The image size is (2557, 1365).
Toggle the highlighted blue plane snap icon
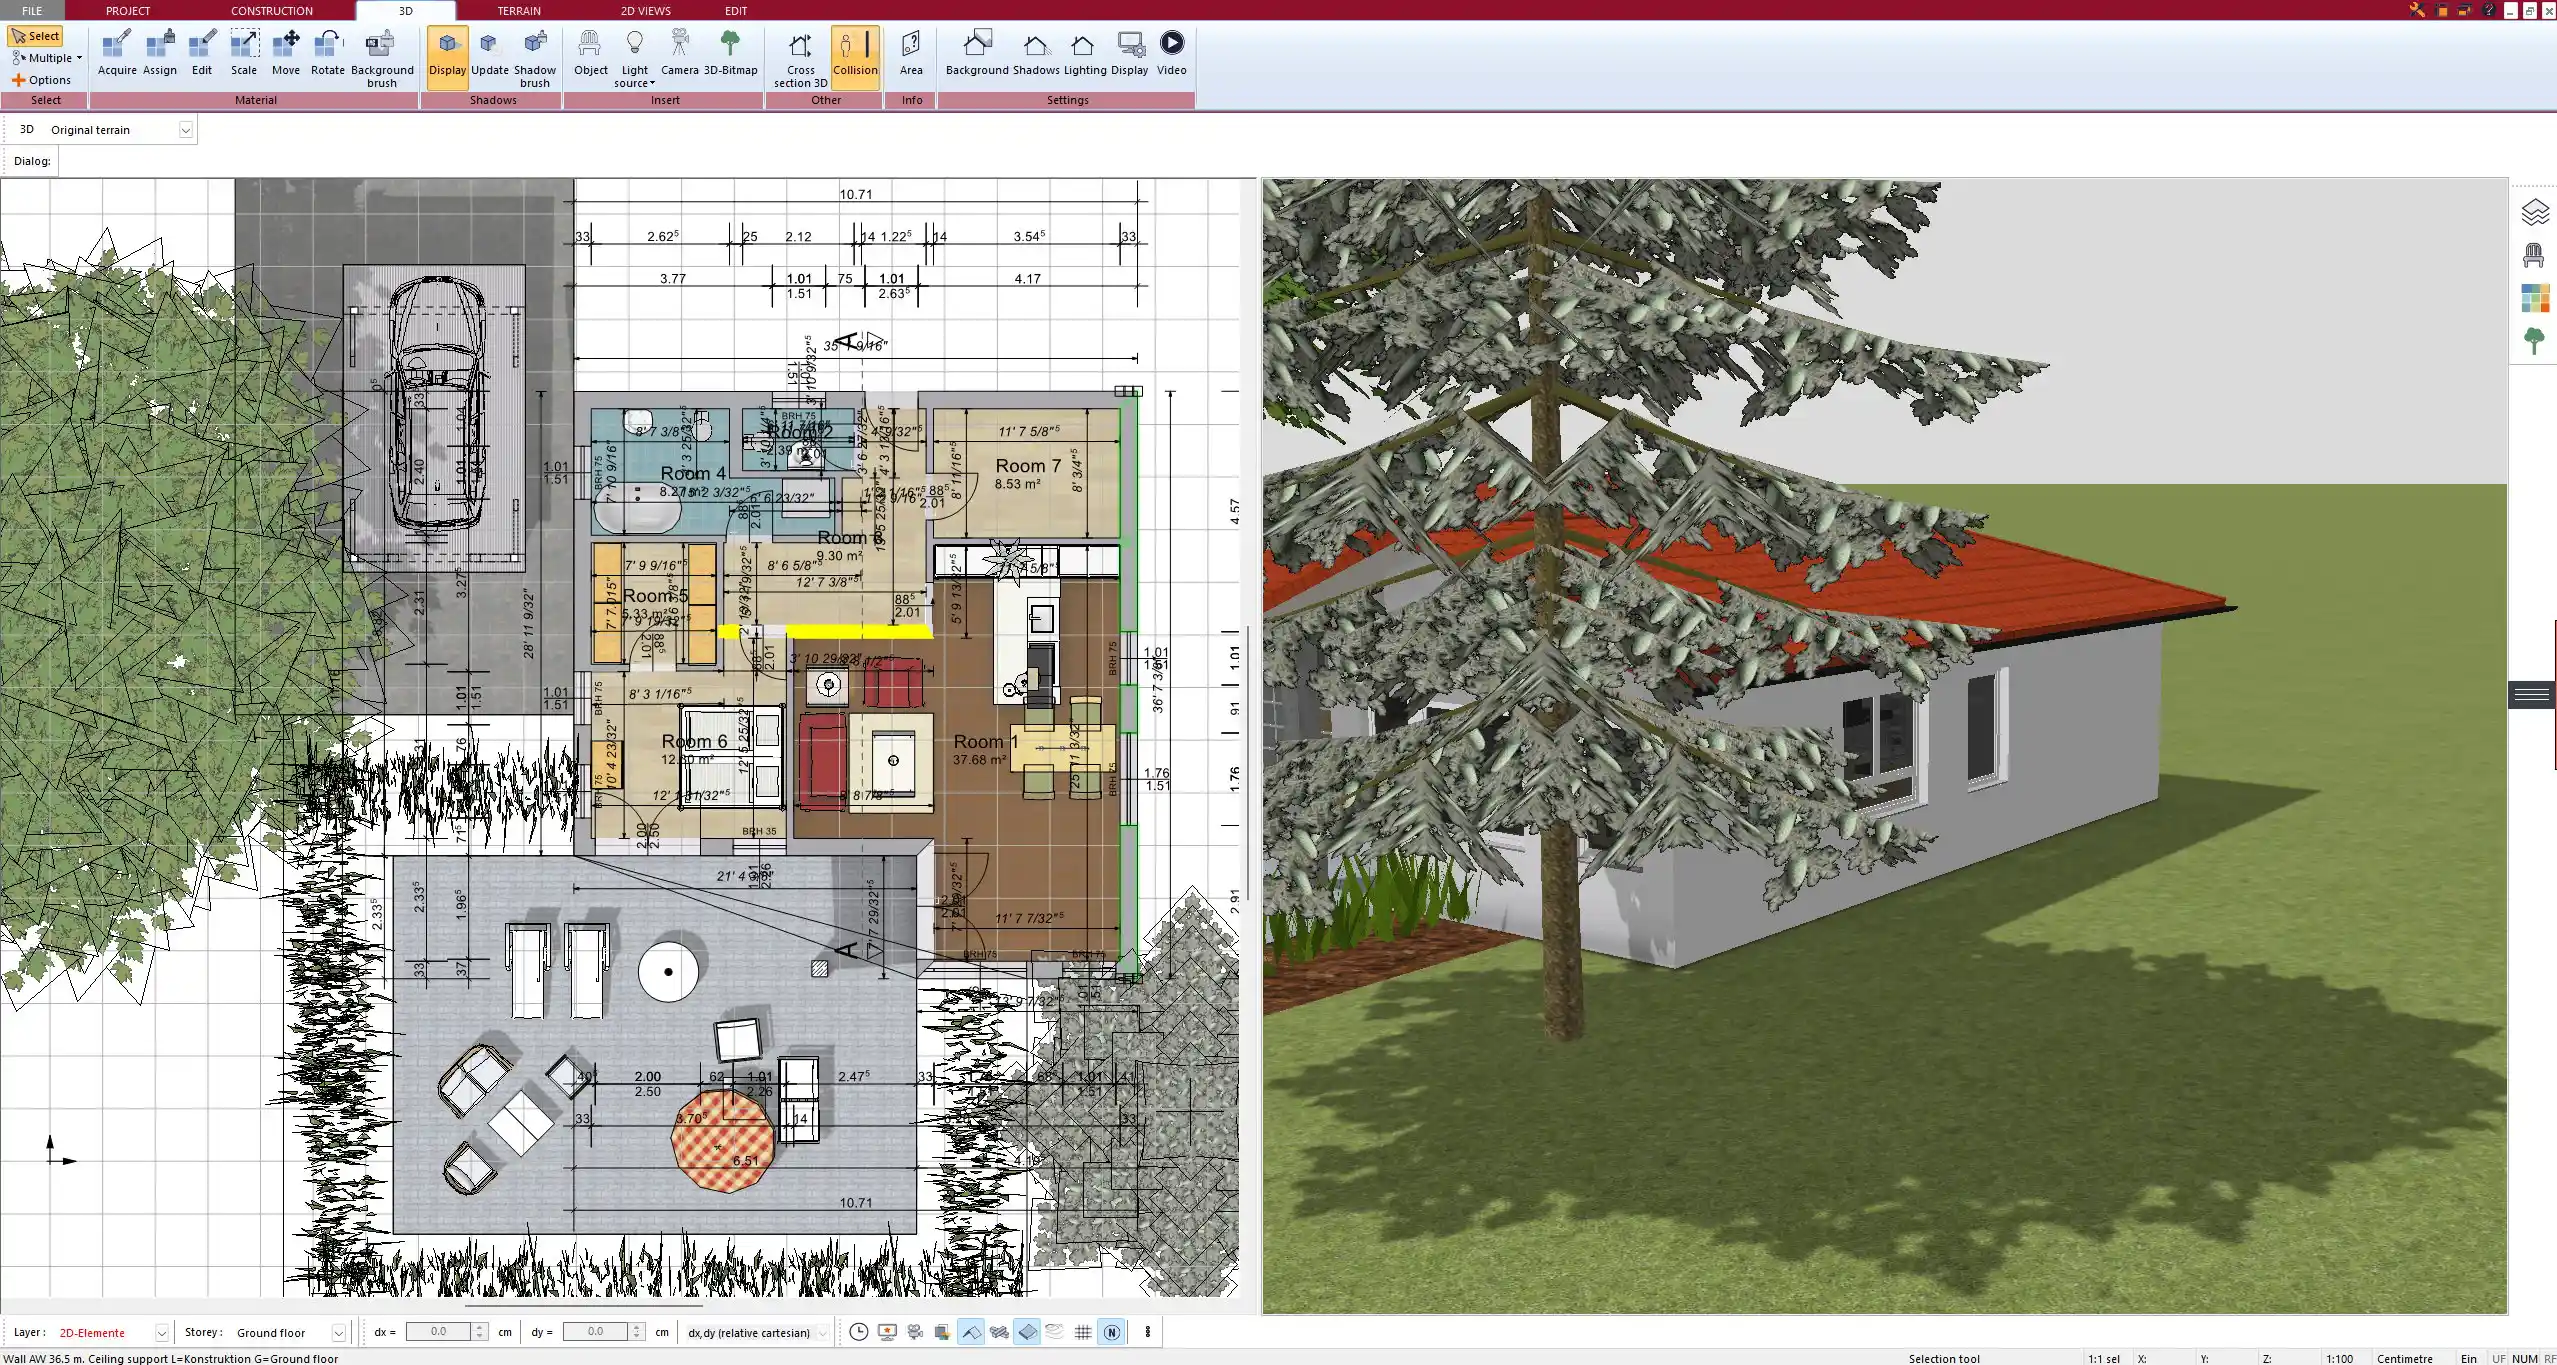(1027, 1332)
